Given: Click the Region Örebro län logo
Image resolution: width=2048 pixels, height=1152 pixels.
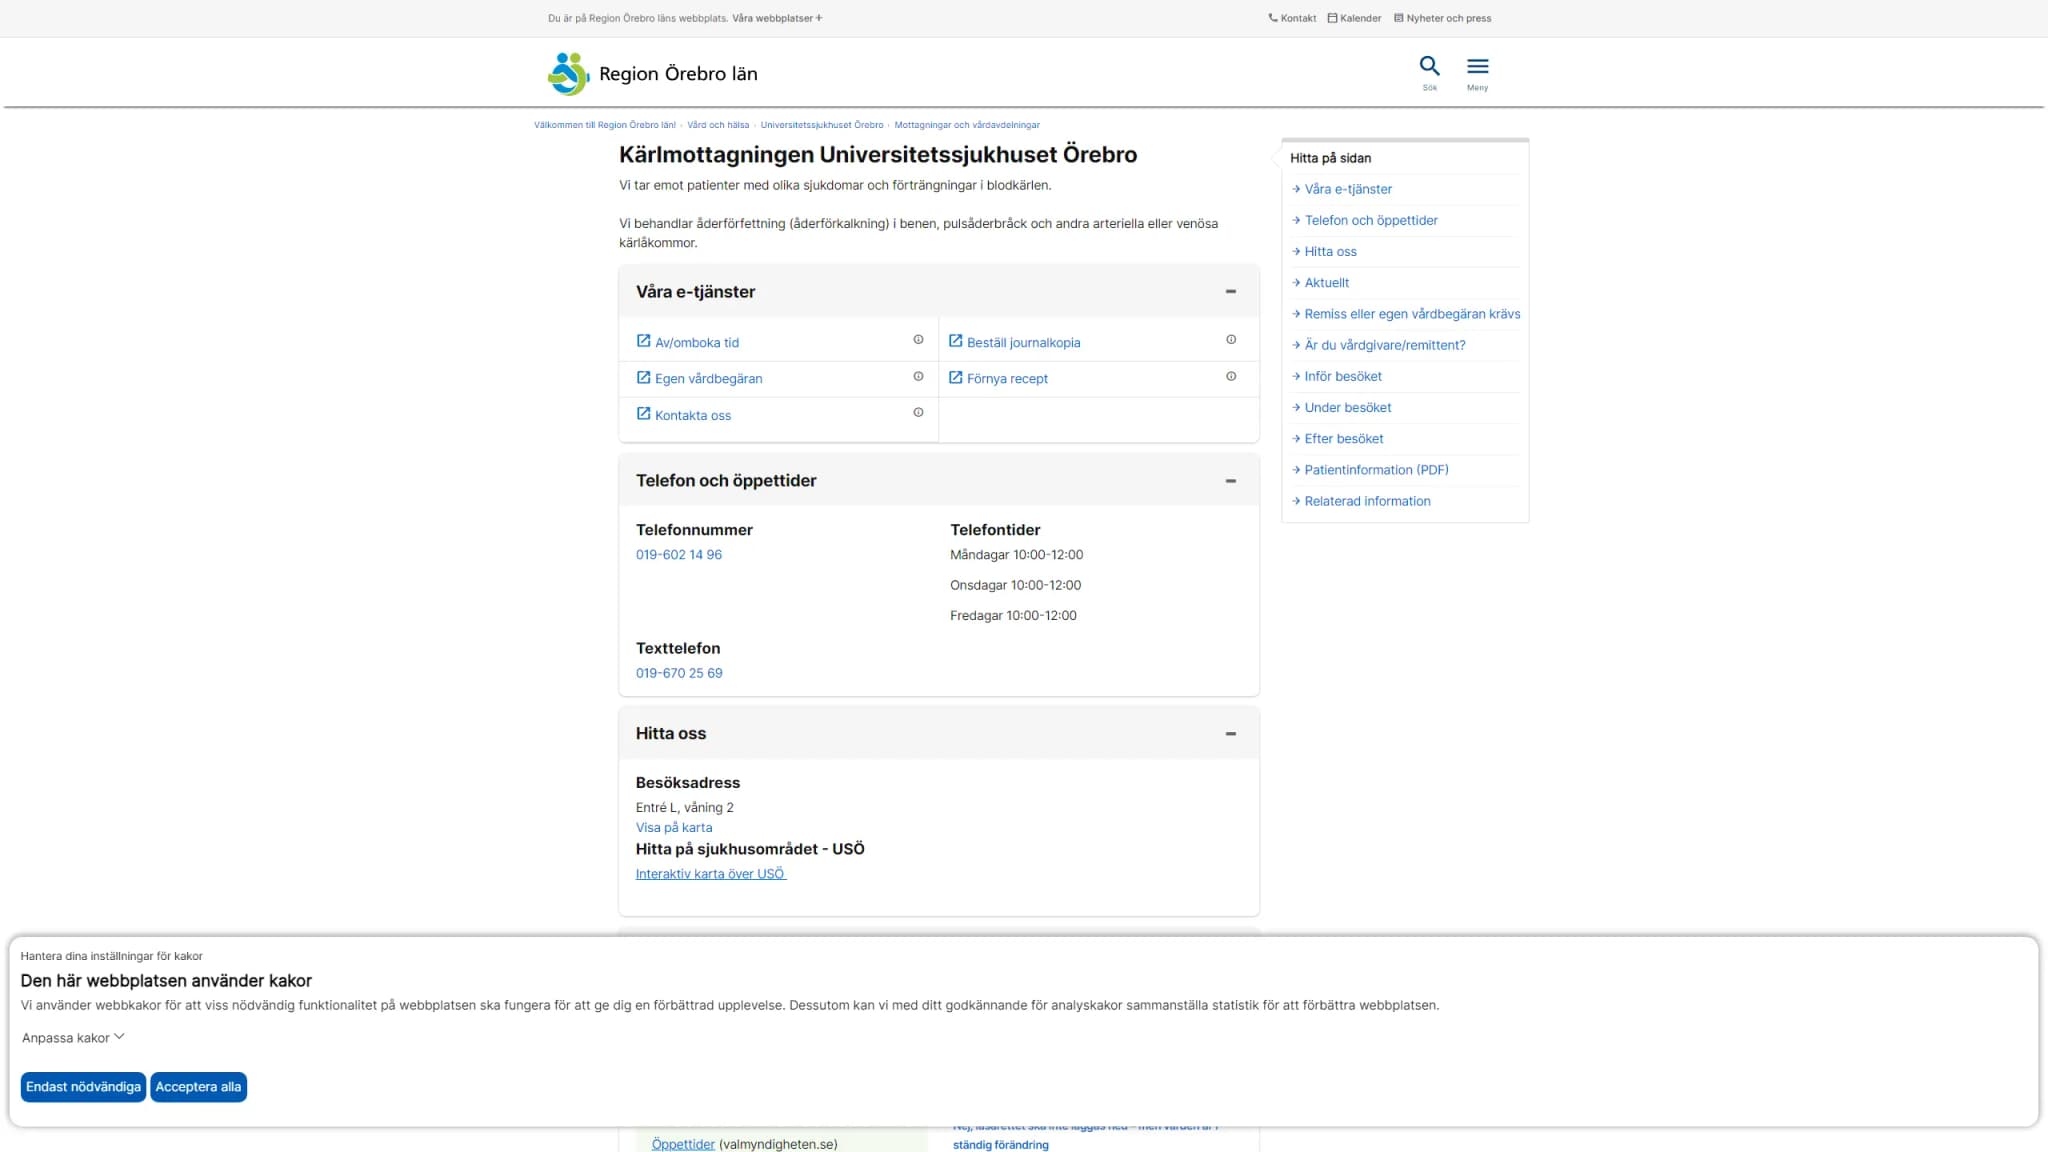Looking at the screenshot, I should [652, 74].
